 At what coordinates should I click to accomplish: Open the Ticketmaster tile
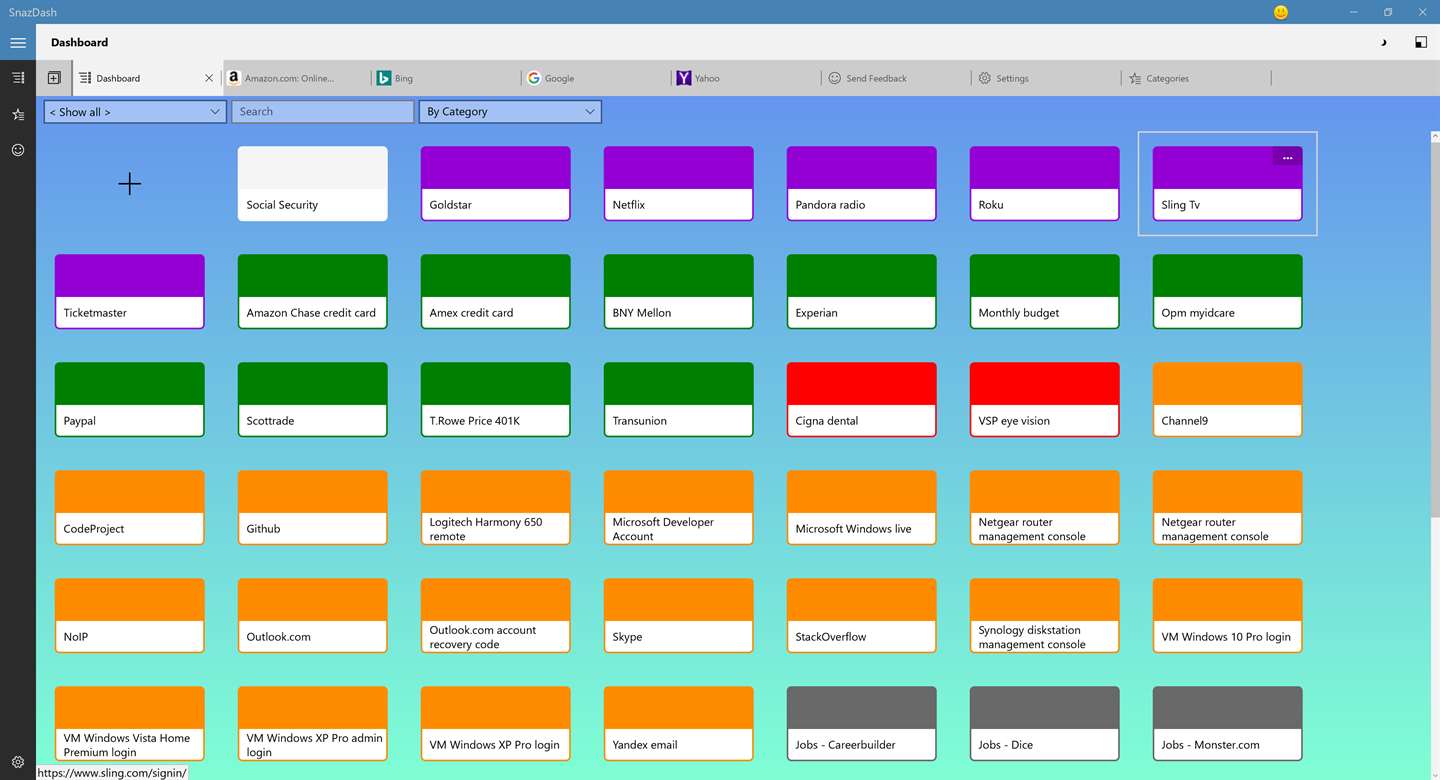130,292
